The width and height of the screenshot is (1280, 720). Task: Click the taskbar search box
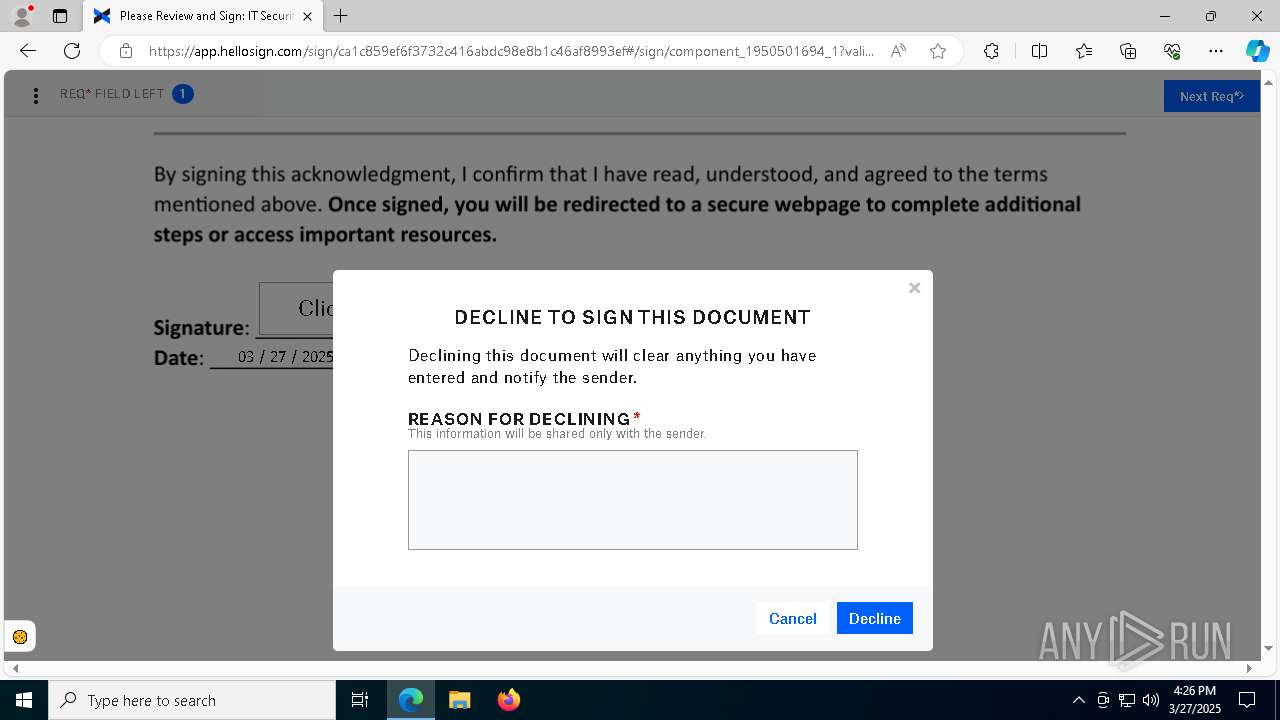click(192, 700)
